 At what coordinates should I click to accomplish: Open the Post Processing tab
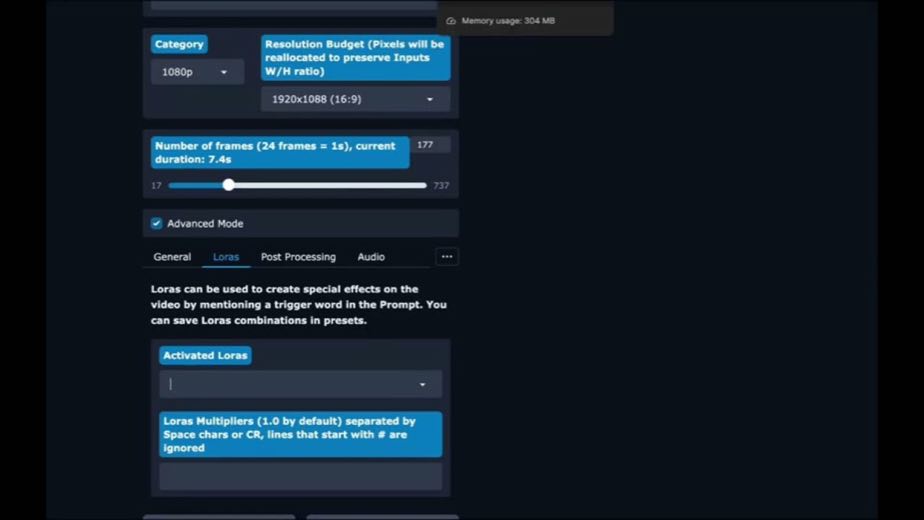click(298, 257)
